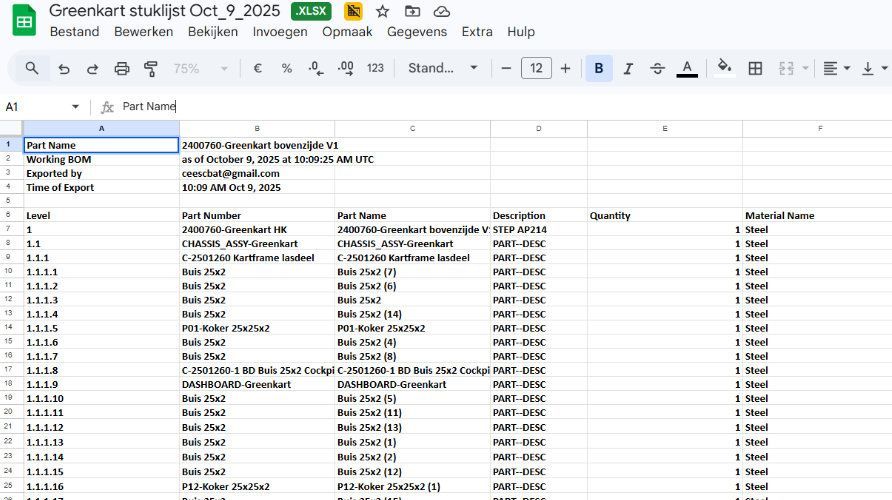Open the Bewerken menu
Image resolution: width=892 pixels, height=500 pixels.
(x=143, y=32)
